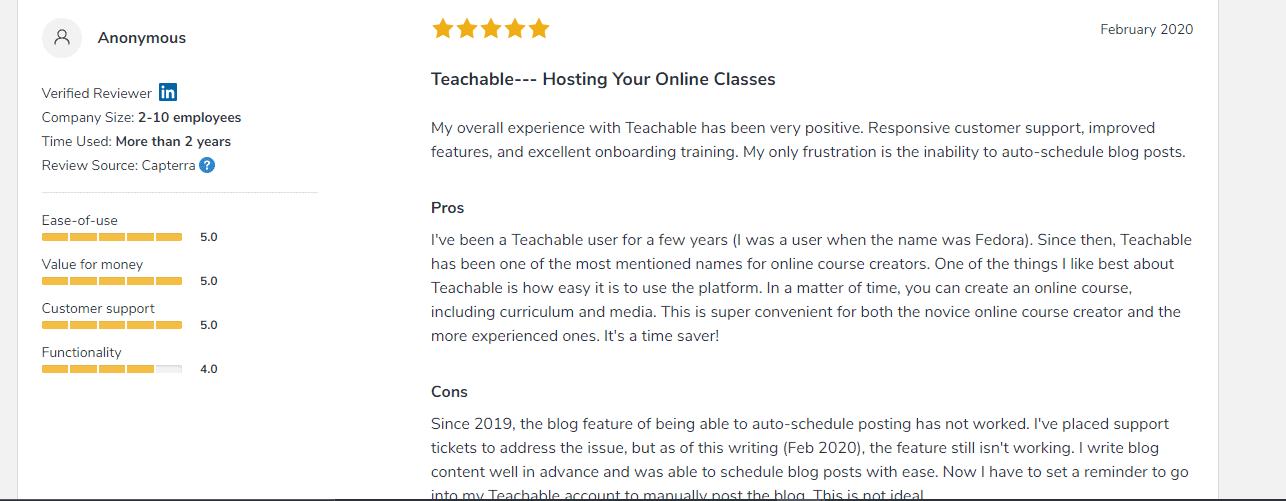Click the Value for money rating bar

tap(112, 281)
